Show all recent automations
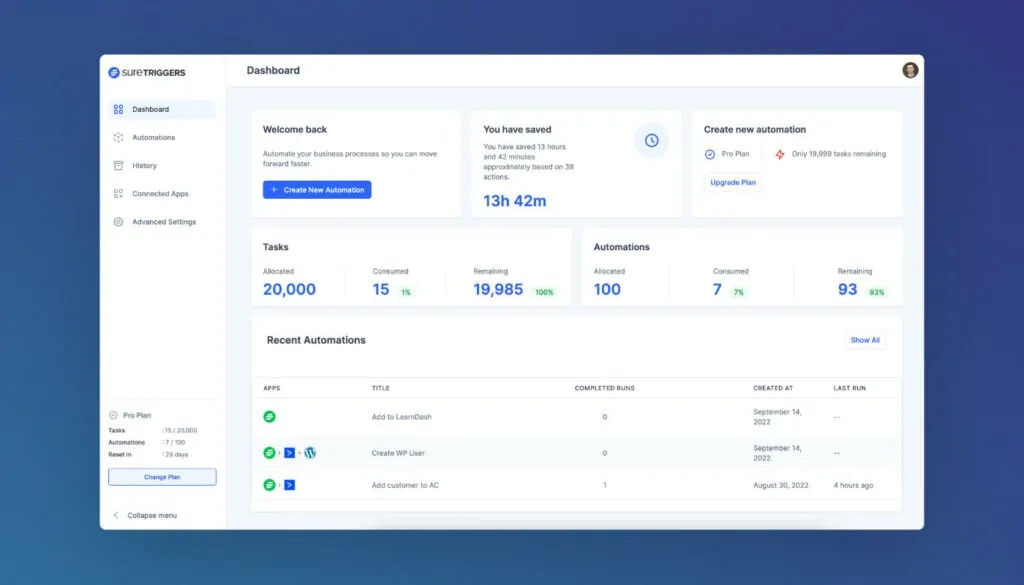 coord(864,339)
